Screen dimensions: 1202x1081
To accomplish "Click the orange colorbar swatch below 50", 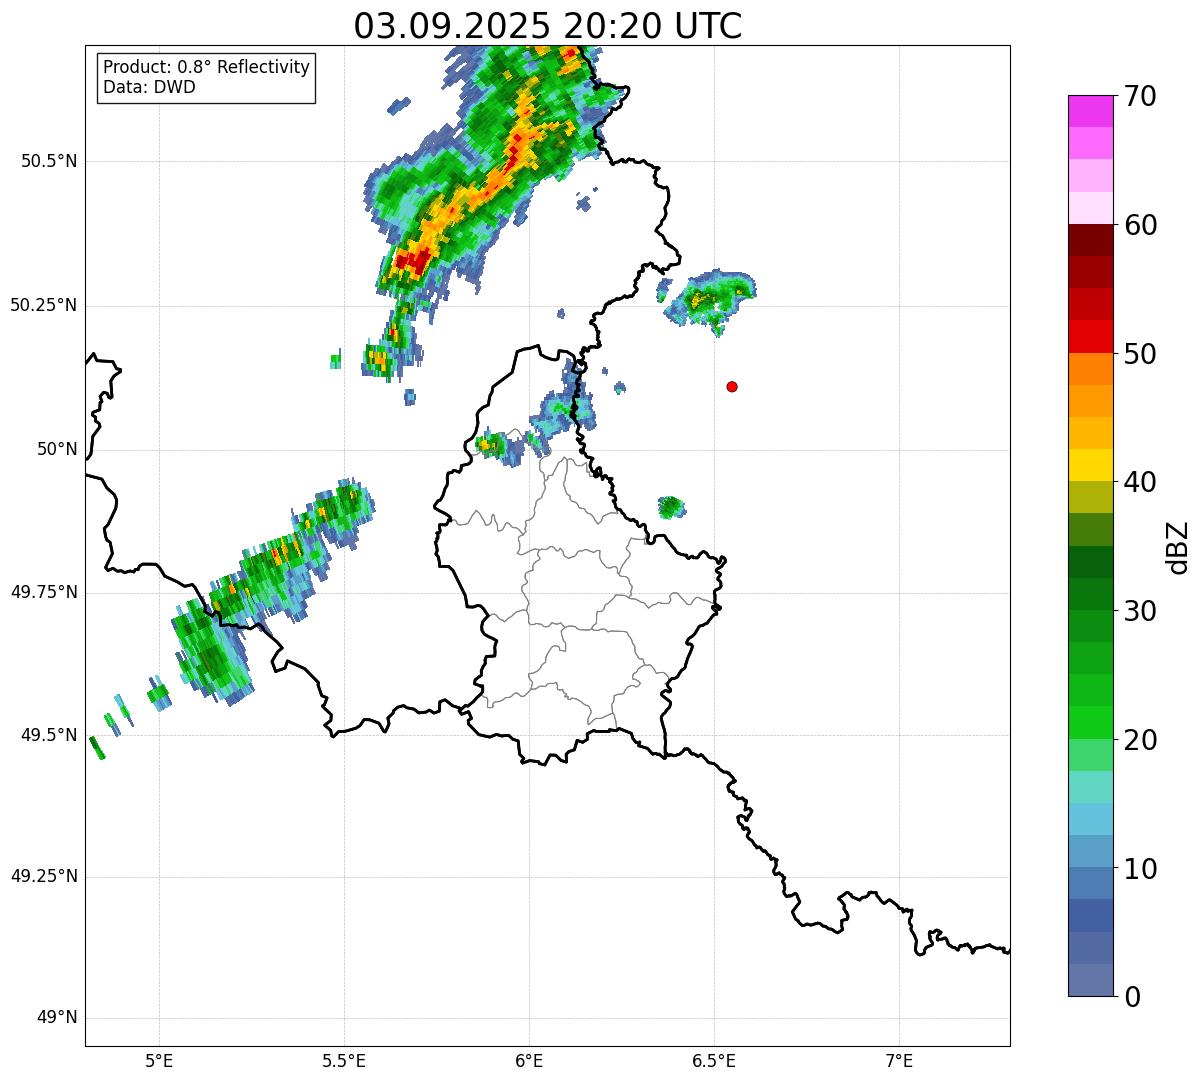I will tap(1091, 369).
